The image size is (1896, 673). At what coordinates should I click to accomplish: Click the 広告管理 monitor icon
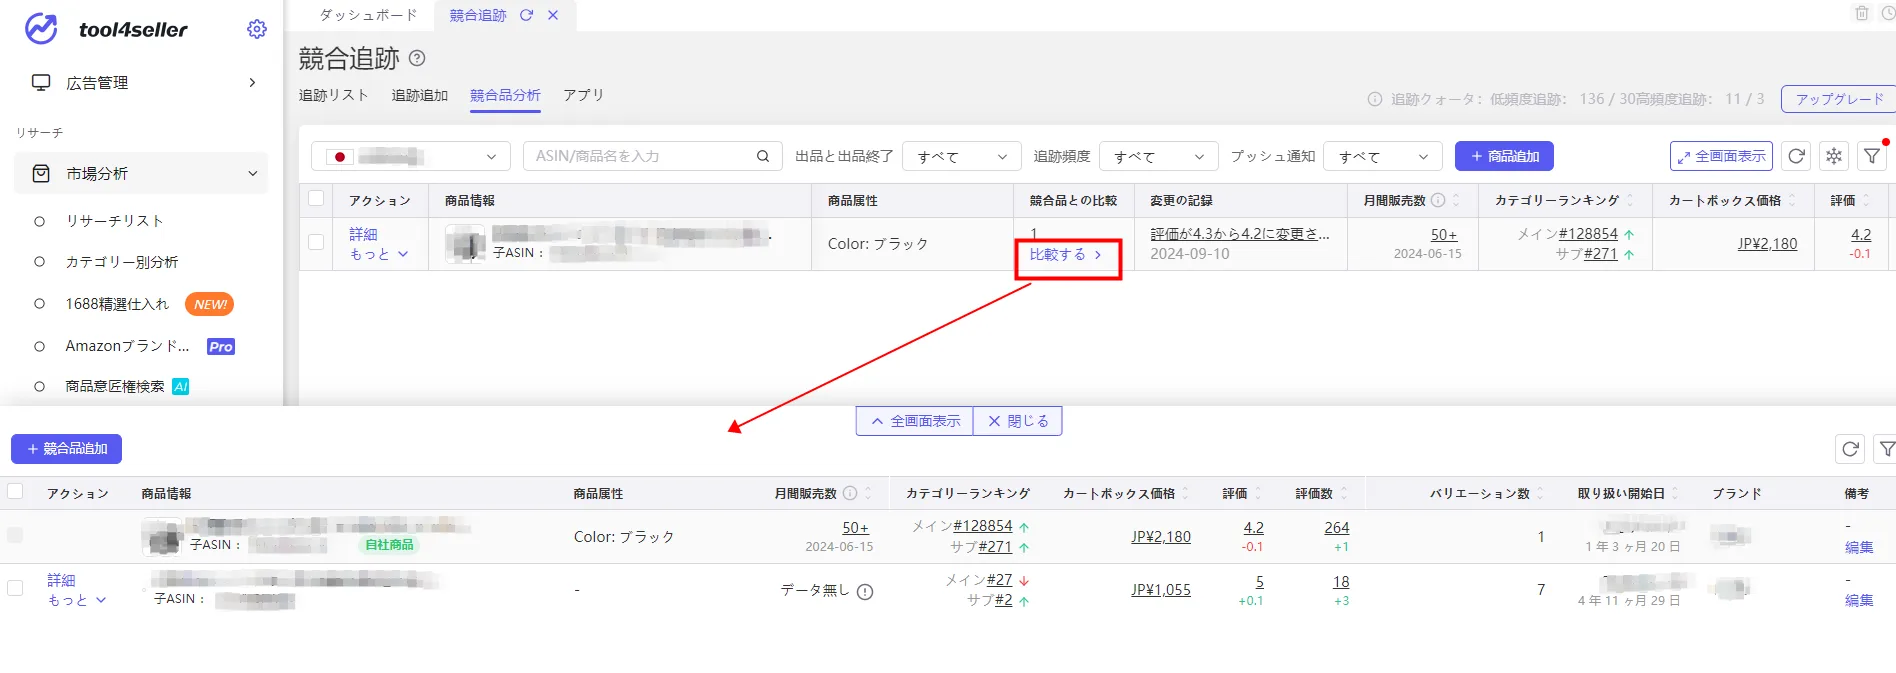point(41,83)
